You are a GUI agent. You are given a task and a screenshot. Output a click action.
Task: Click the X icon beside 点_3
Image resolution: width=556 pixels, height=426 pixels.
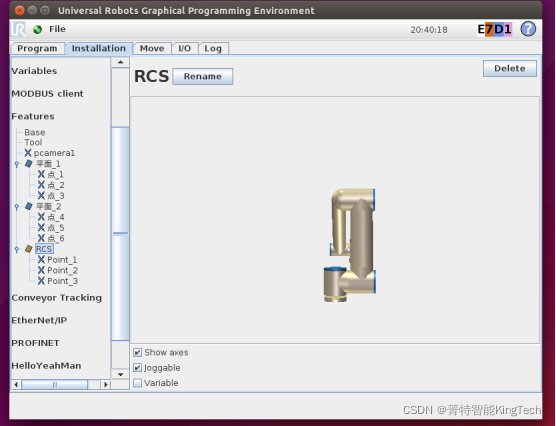[x=41, y=195]
